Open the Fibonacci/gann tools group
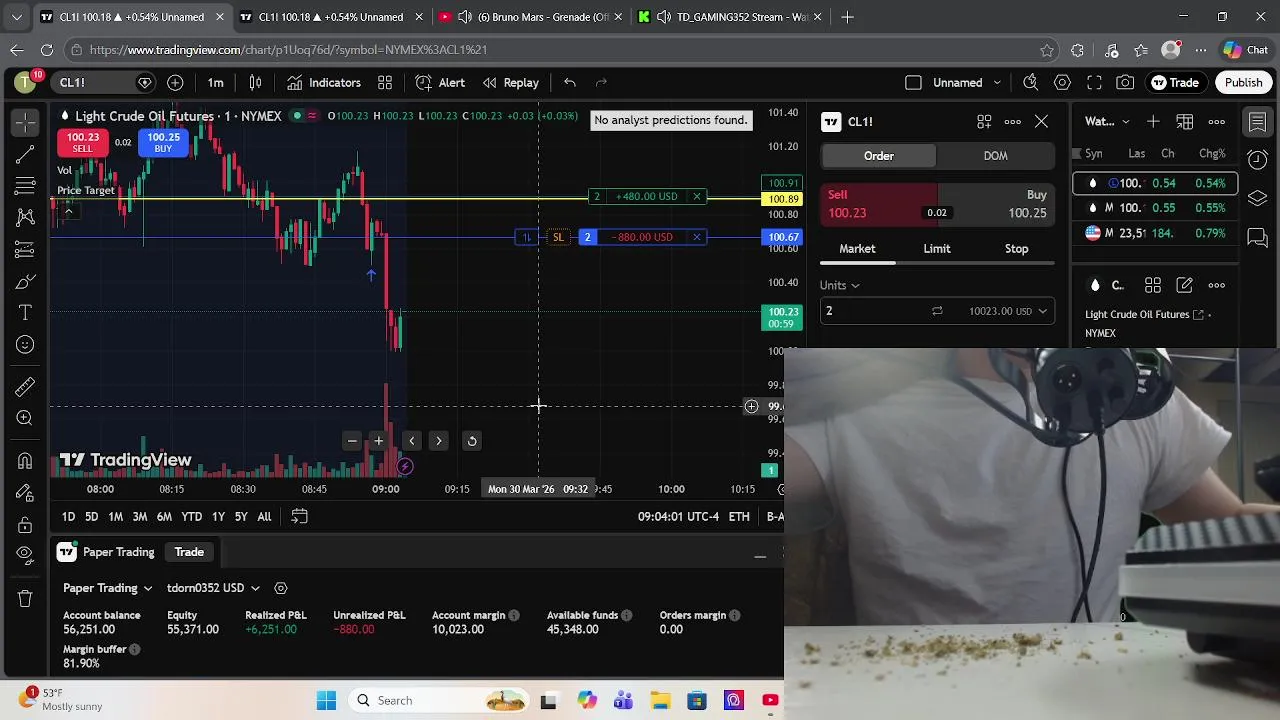Image resolution: width=1280 pixels, height=720 pixels. click(25, 186)
